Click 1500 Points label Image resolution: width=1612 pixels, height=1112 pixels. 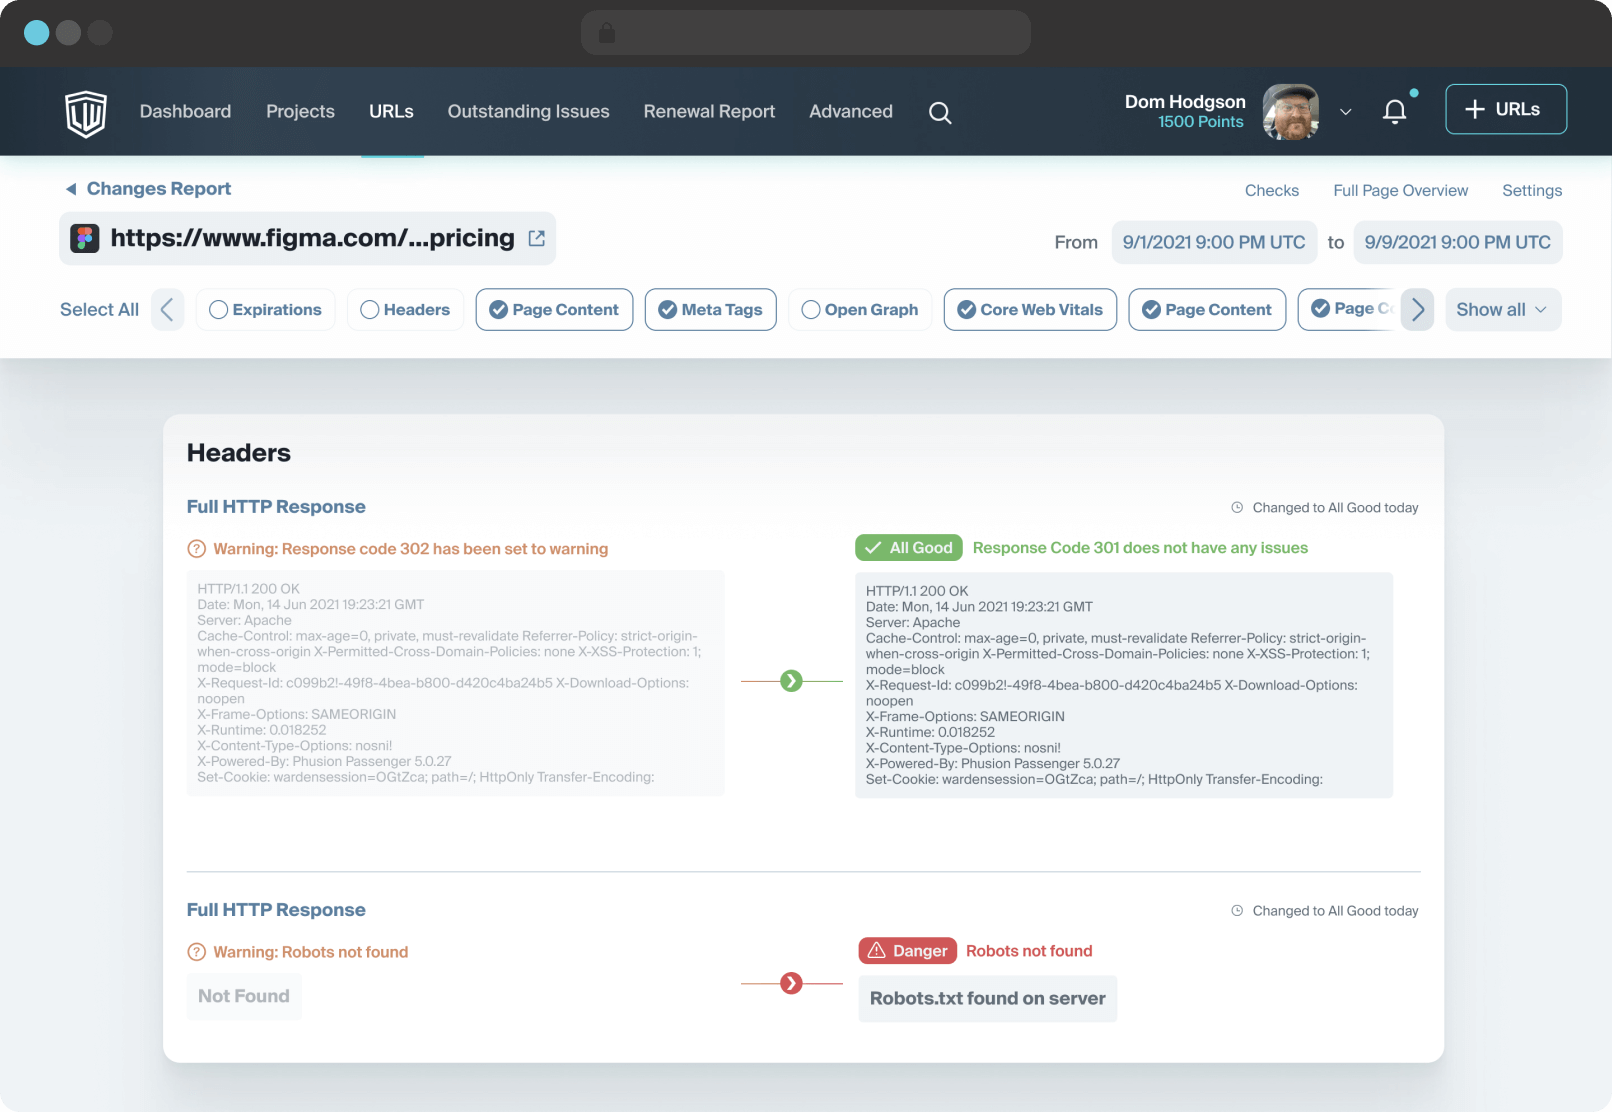(1201, 122)
